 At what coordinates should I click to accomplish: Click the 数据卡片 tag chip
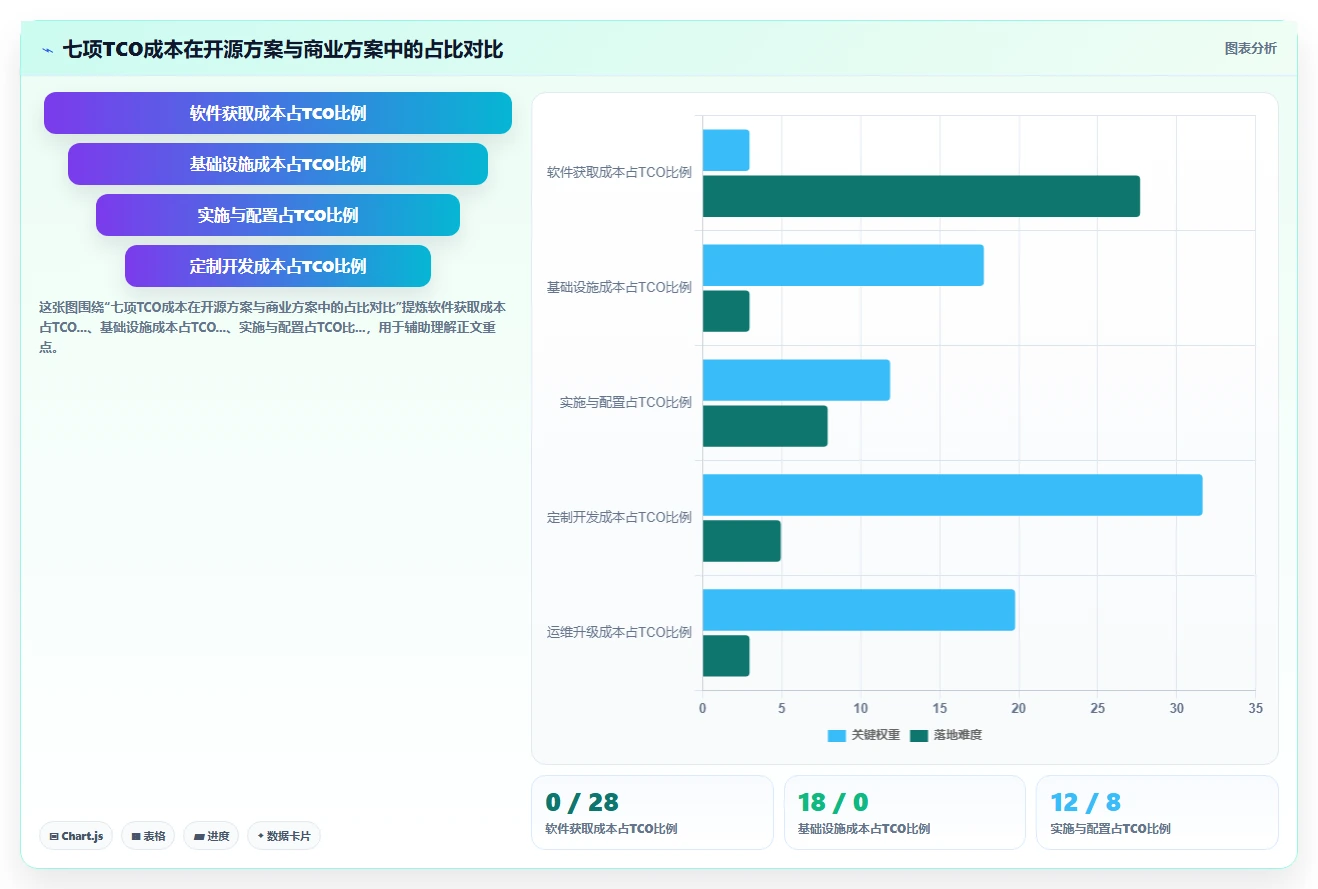click(284, 836)
